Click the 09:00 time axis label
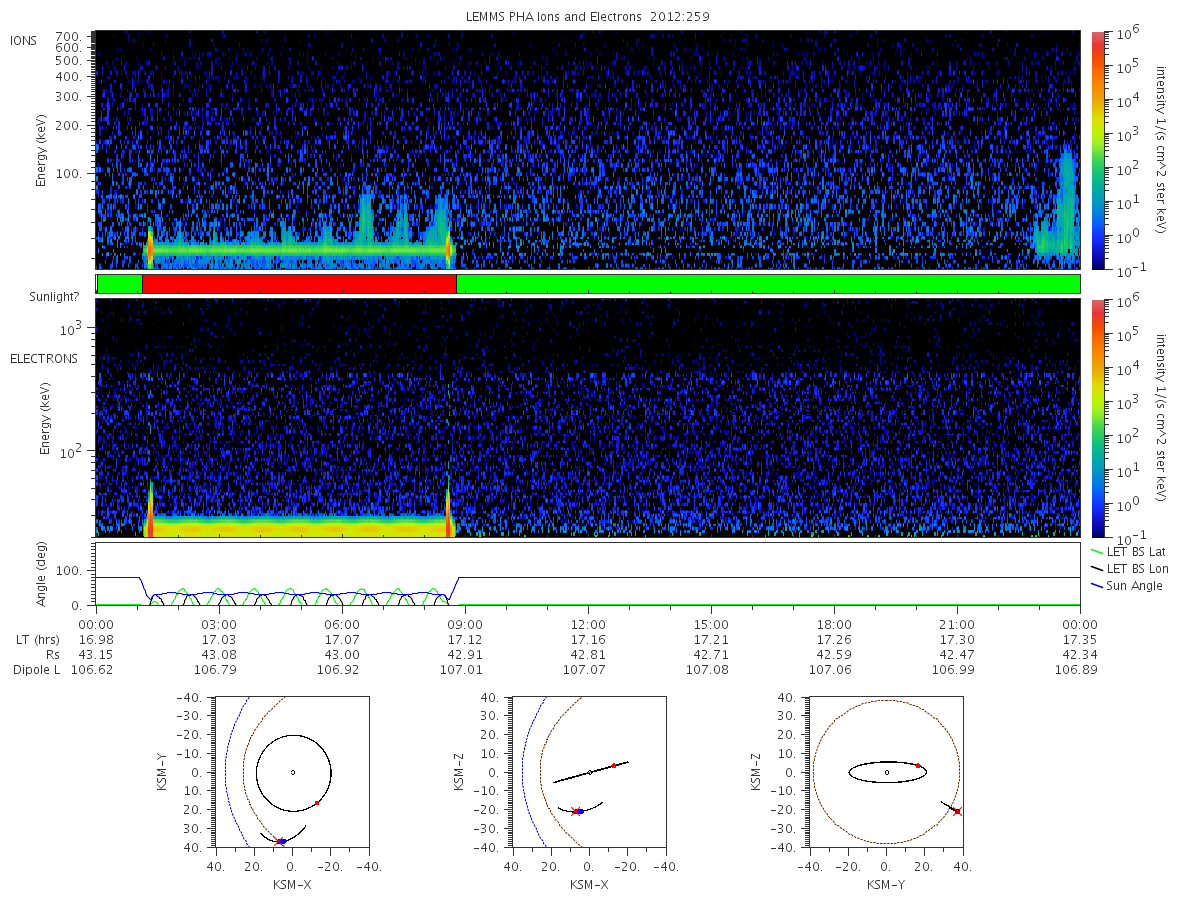Viewport: 1200px width, 900px height. 465,623
